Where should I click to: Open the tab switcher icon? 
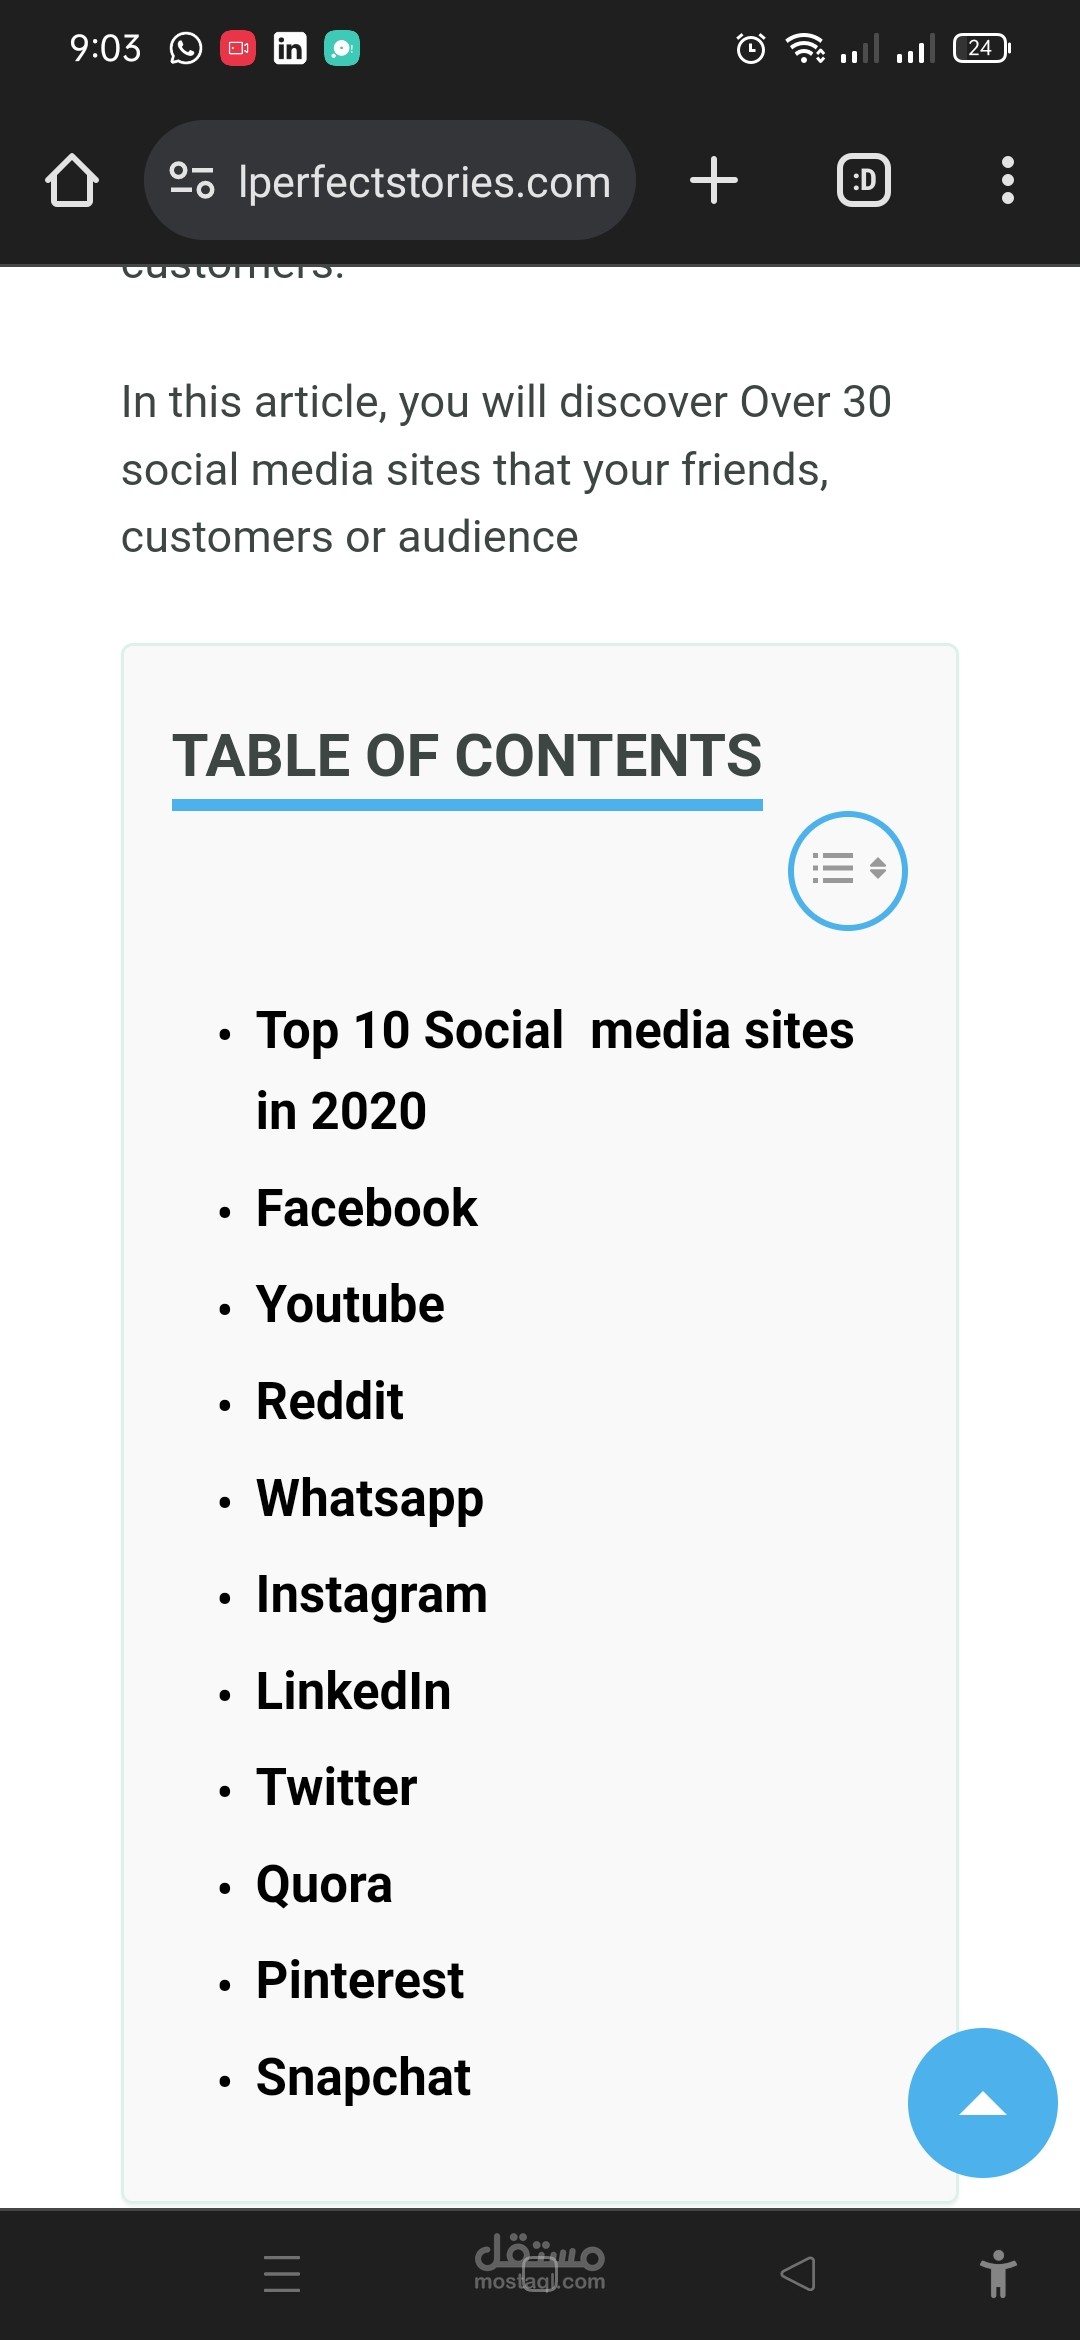pyautogui.click(x=864, y=181)
